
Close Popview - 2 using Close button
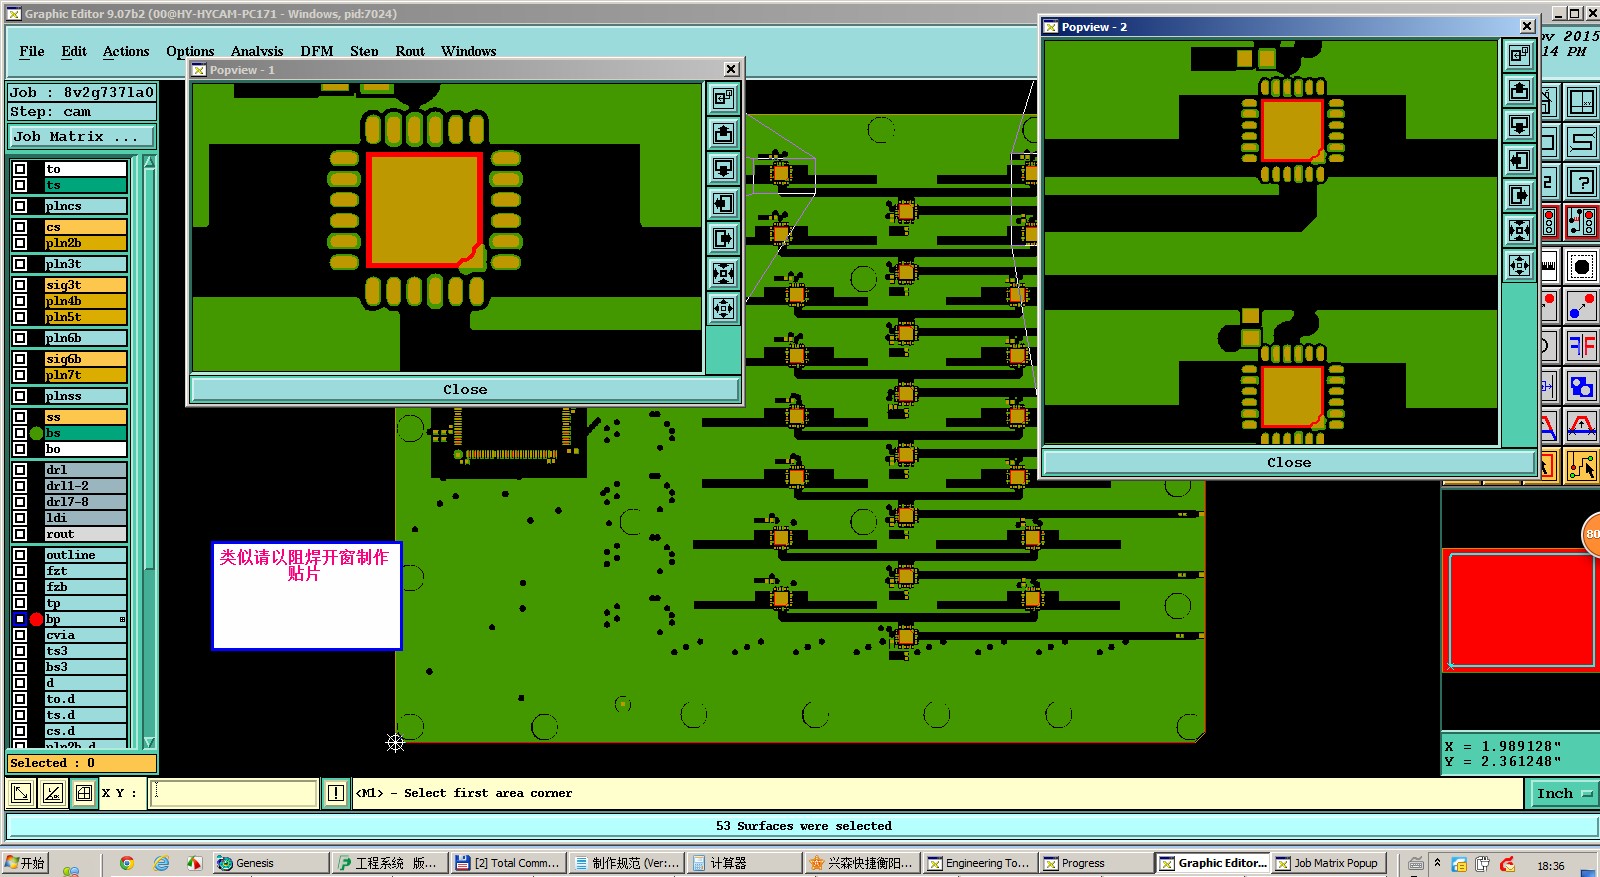(x=1289, y=463)
